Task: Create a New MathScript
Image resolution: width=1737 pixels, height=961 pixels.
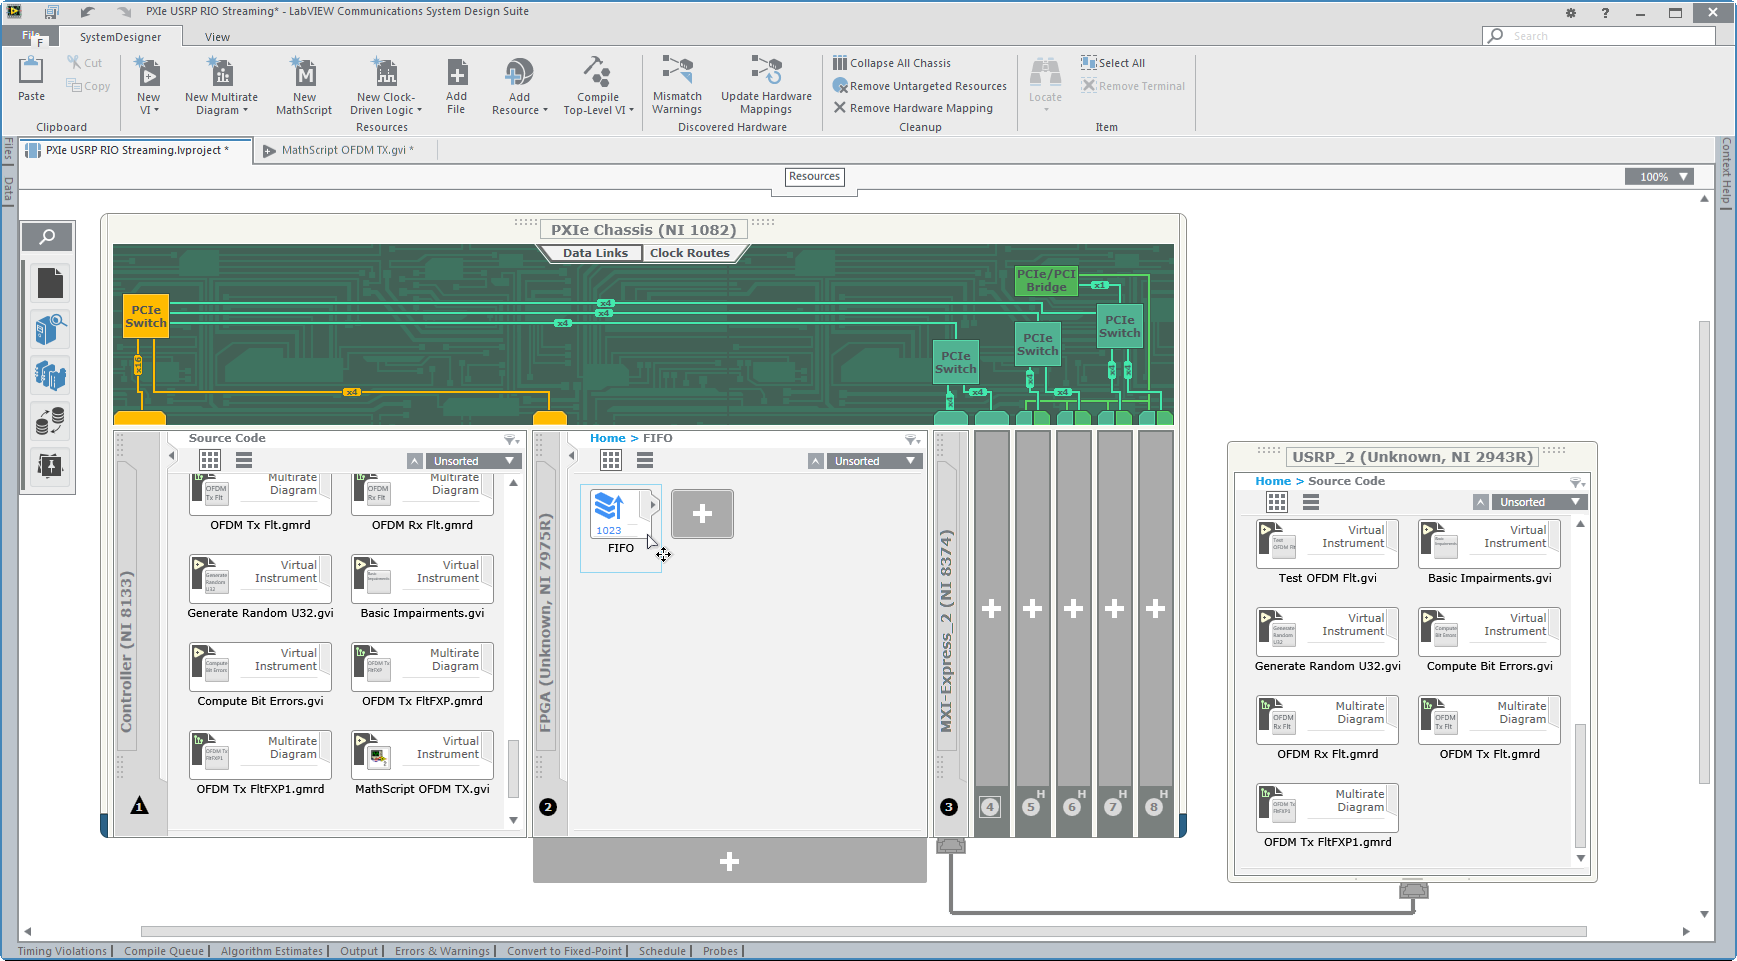Action: 304,86
